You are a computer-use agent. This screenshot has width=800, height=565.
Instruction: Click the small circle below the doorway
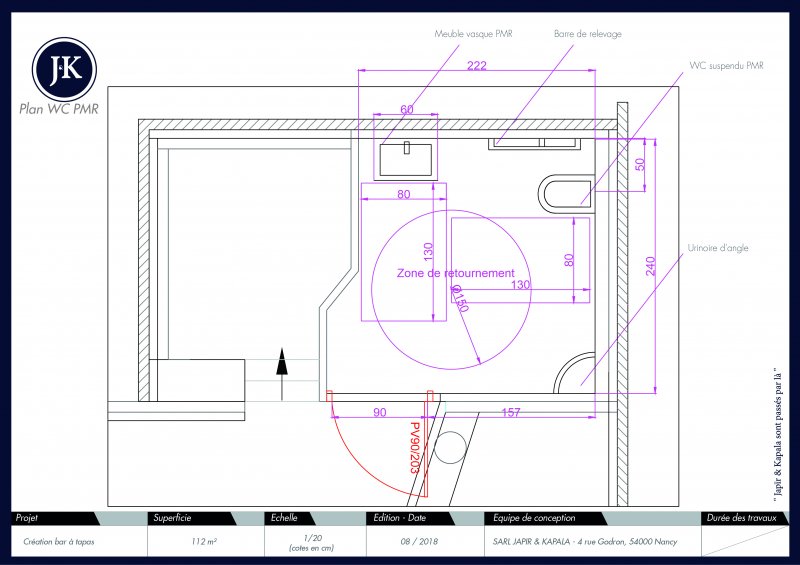pos(451,446)
